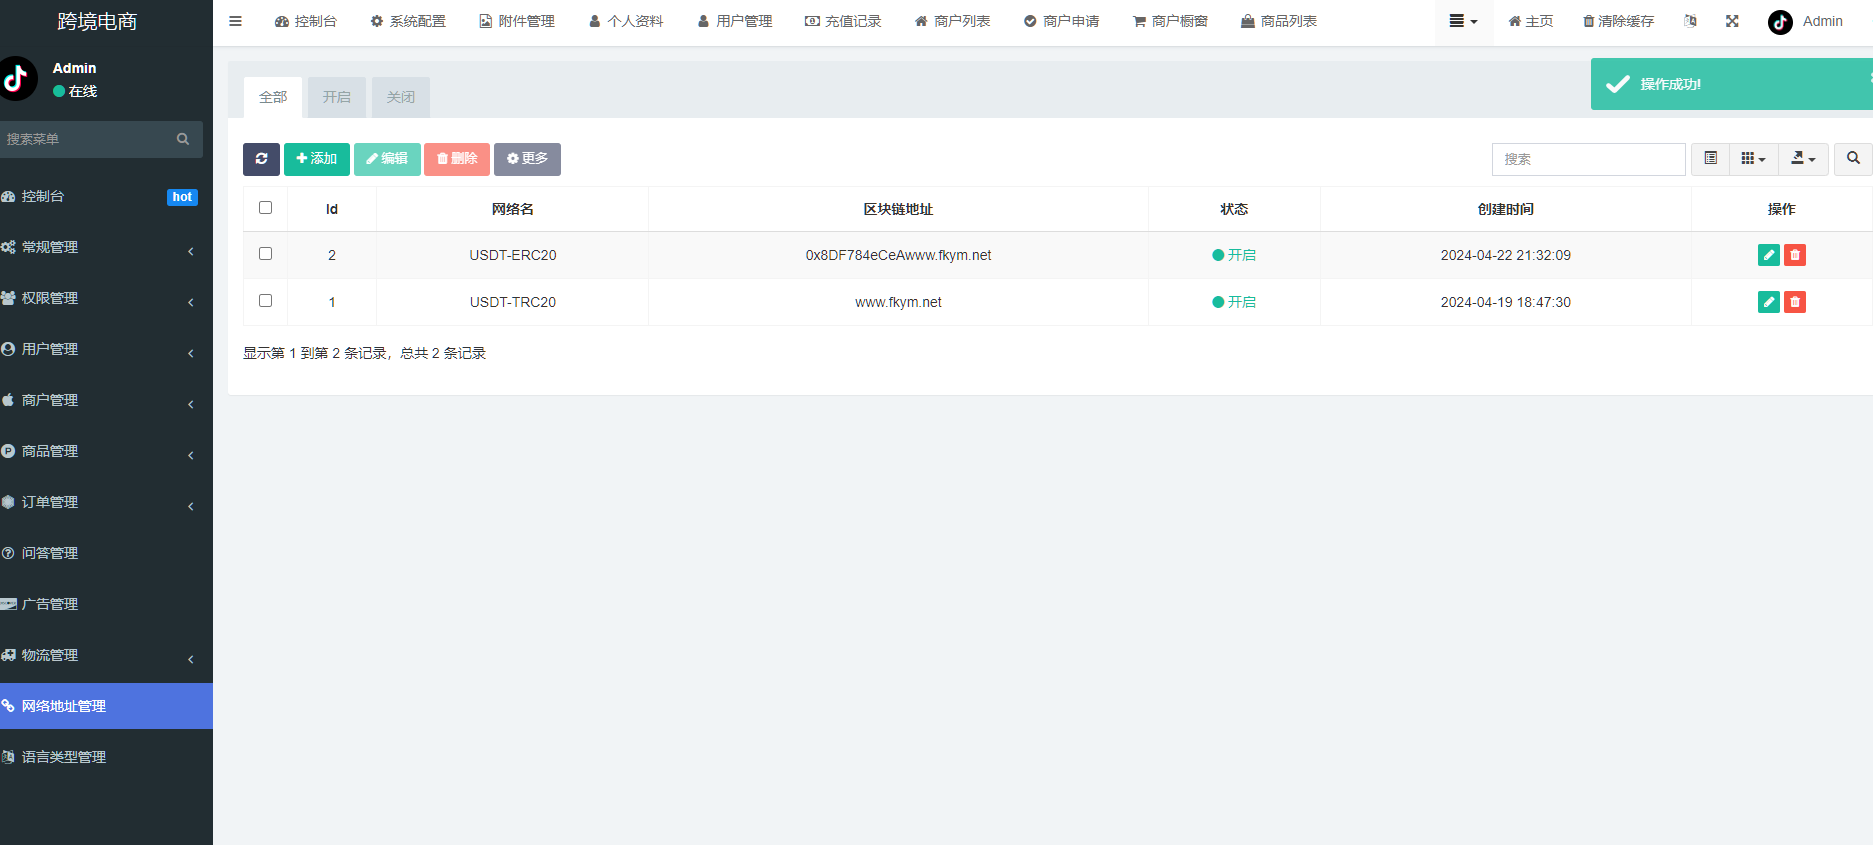The height and width of the screenshot is (845, 1873).
Task: Click the fullscreen icon in top bar
Action: (1732, 21)
